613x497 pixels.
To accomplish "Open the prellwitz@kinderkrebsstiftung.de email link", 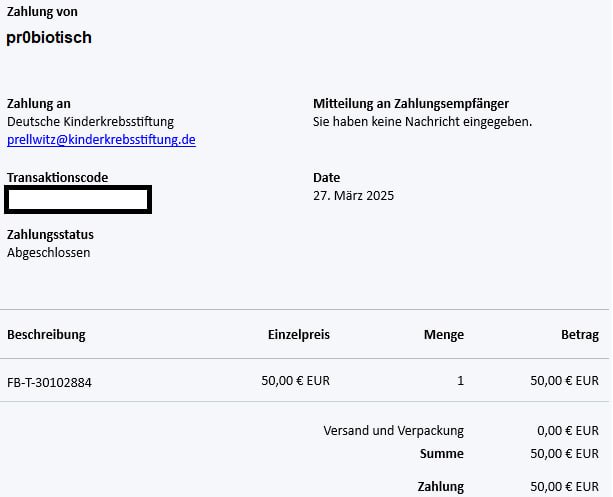I will tap(101, 140).
